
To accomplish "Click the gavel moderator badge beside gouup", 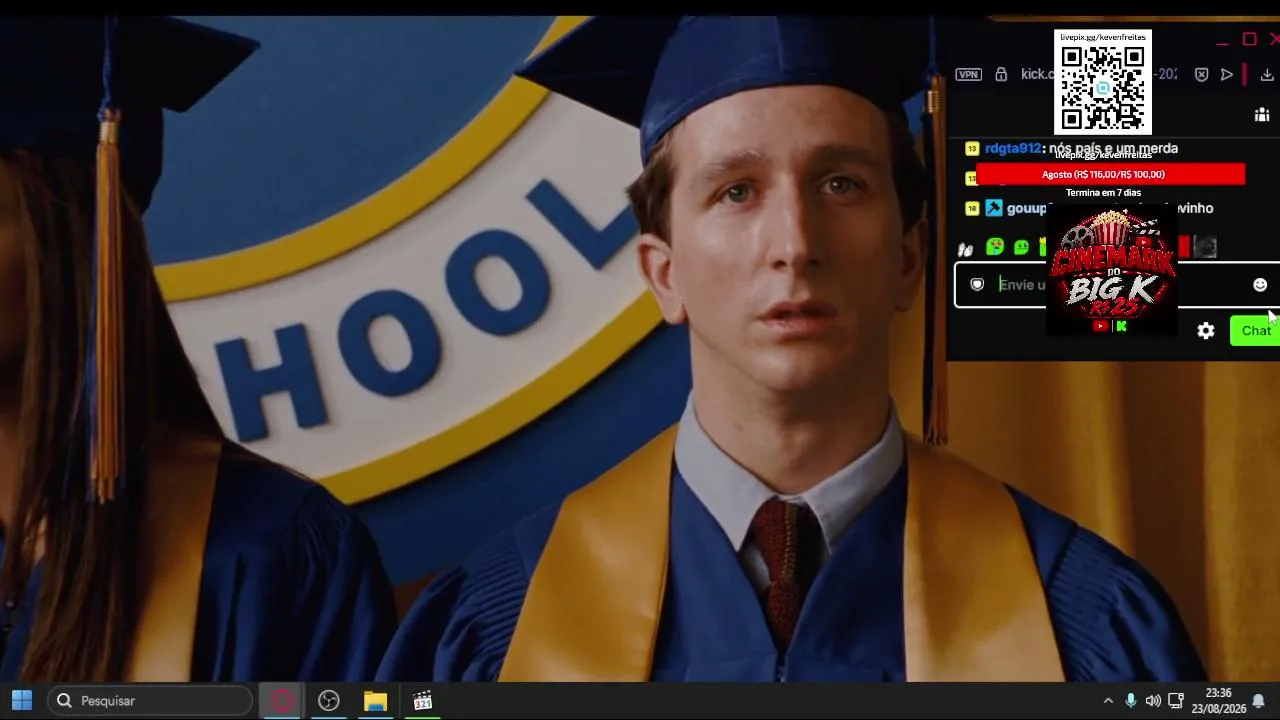I will click(x=993, y=208).
